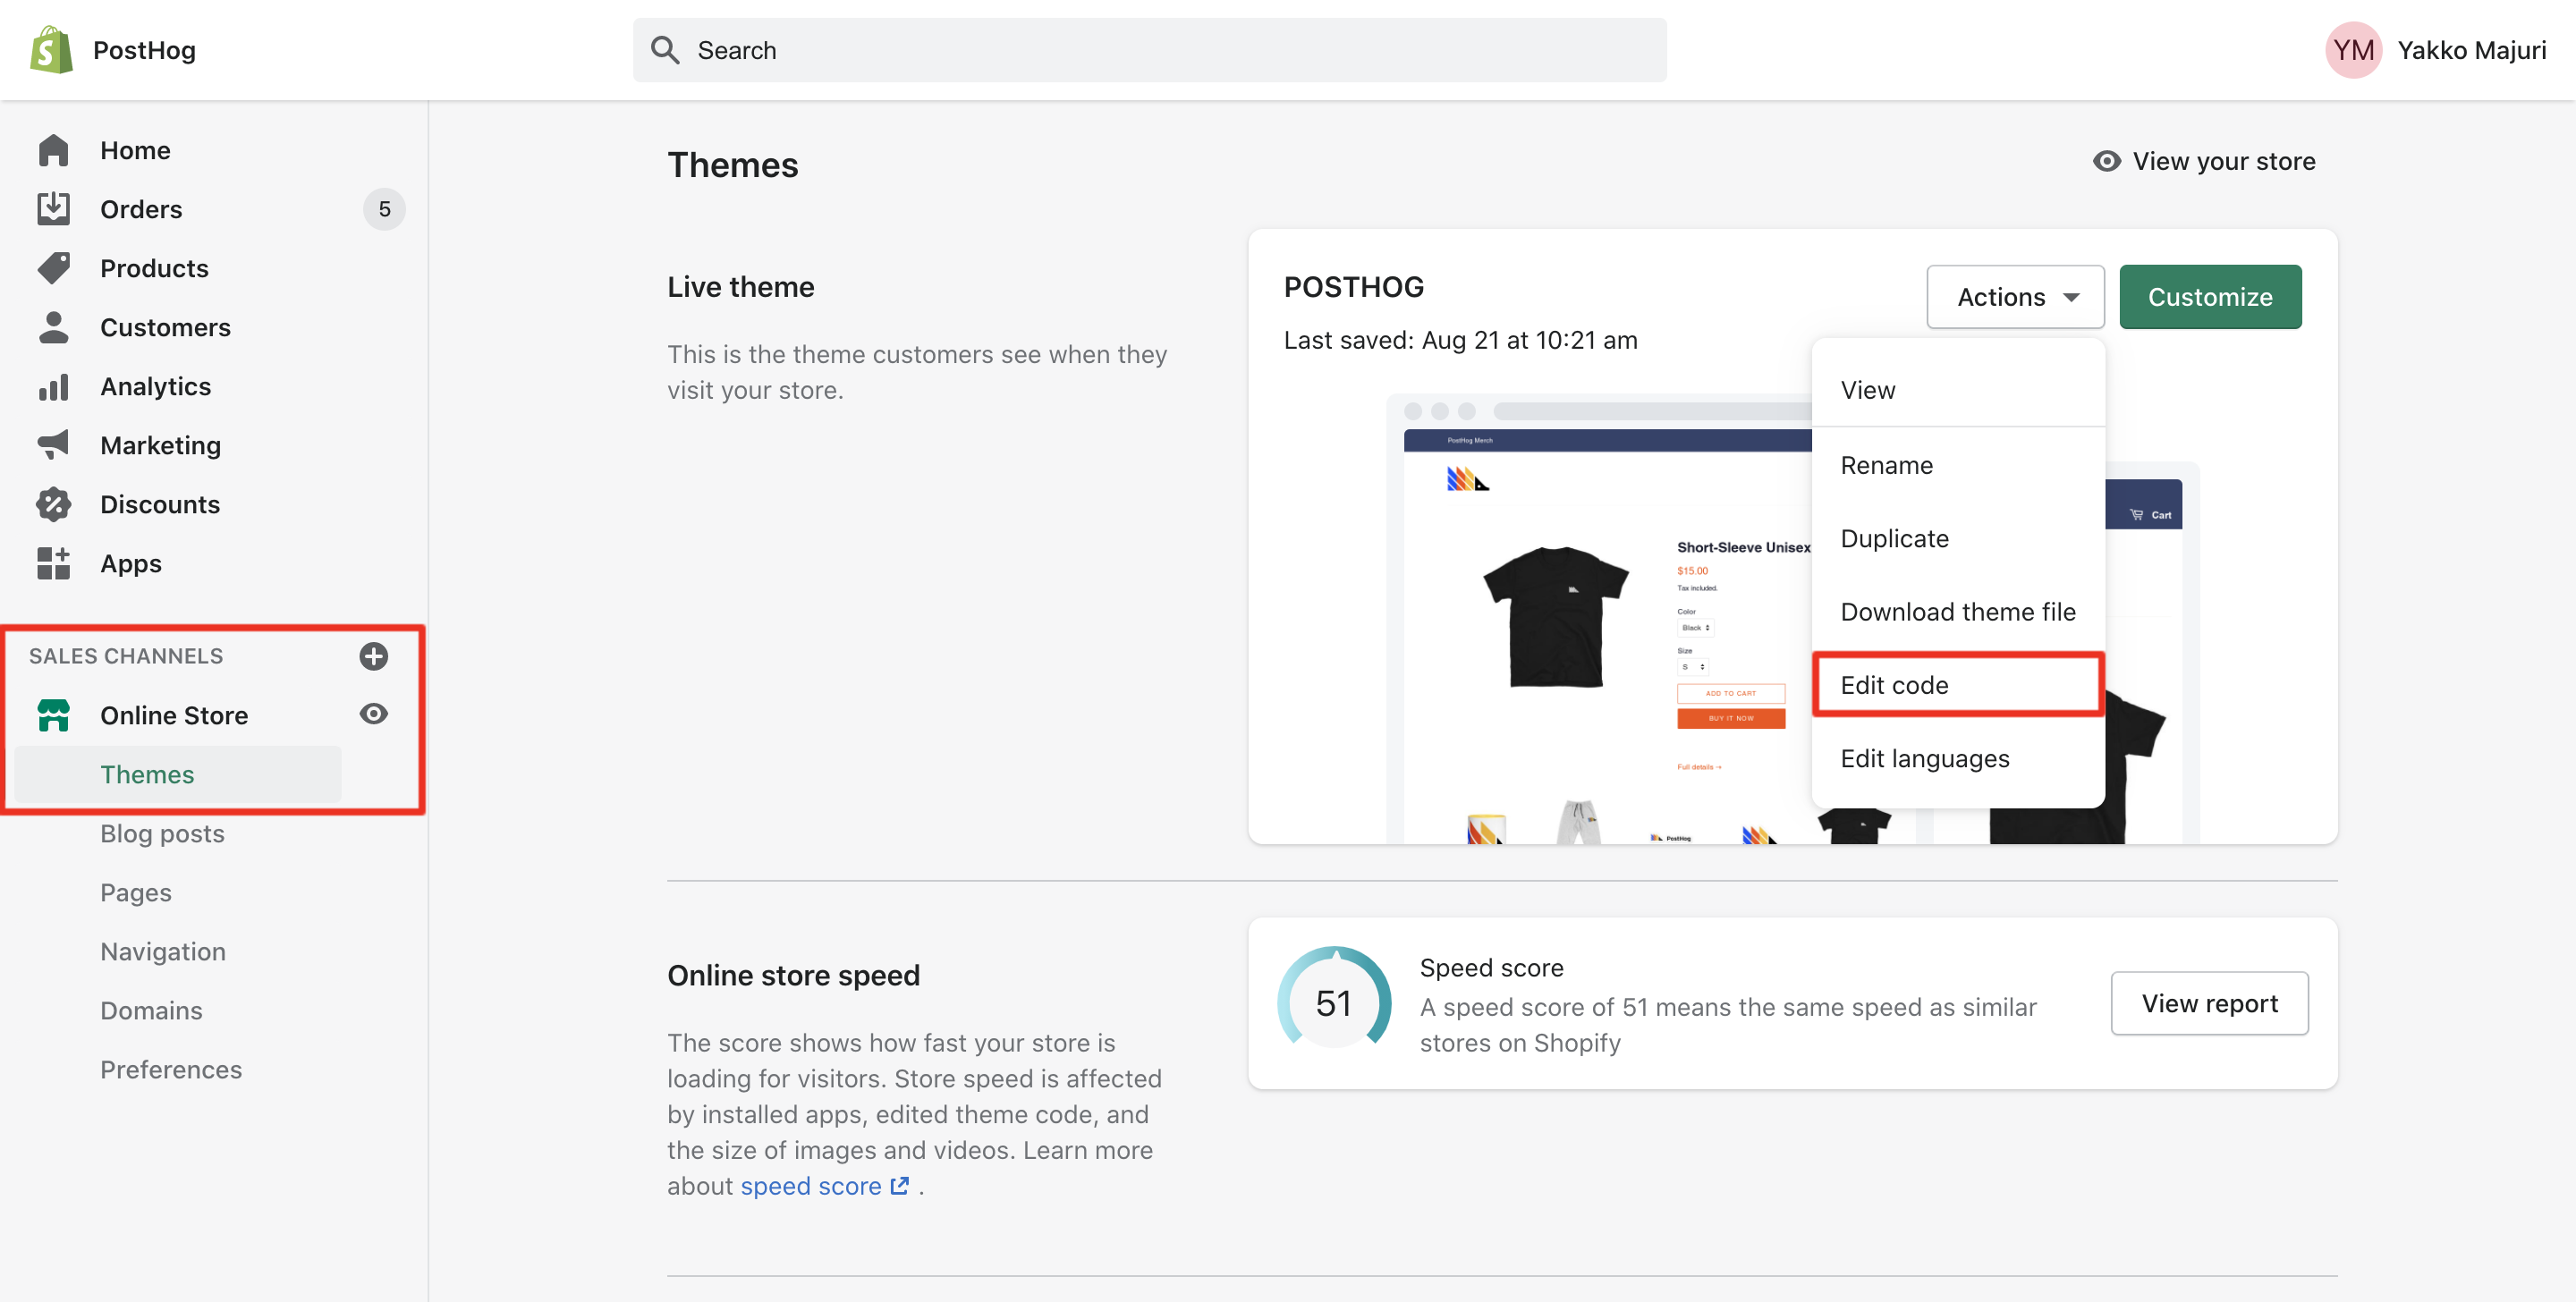The width and height of the screenshot is (2576, 1302).
Task: Click inside the Search field
Action: [x=1150, y=49]
